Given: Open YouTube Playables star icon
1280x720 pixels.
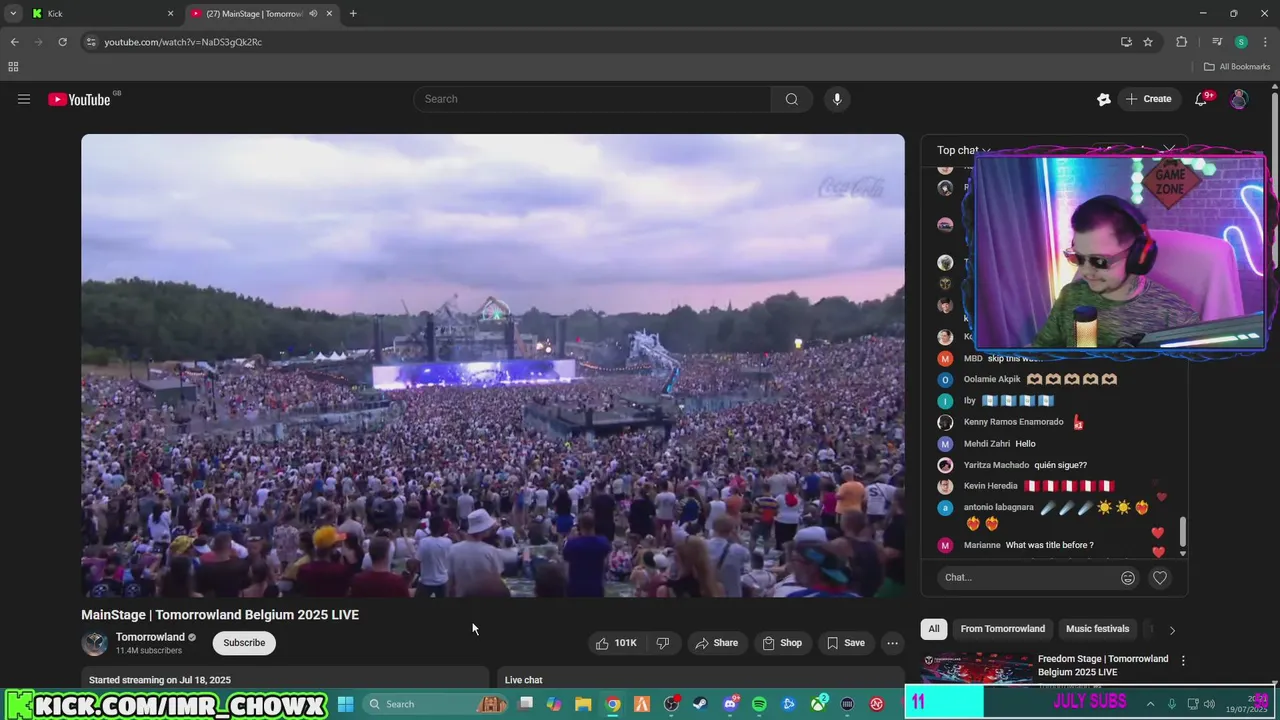Looking at the screenshot, I should pos(1104,99).
